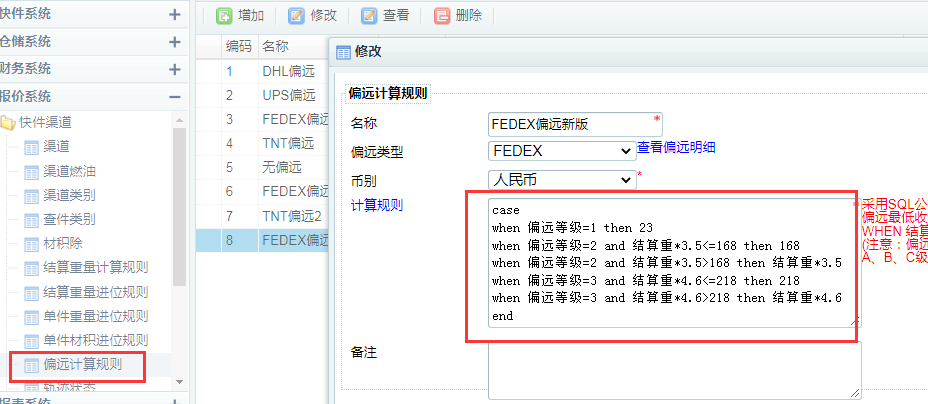
Task: Select 材积除 tree item
Action: click(63, 244)
